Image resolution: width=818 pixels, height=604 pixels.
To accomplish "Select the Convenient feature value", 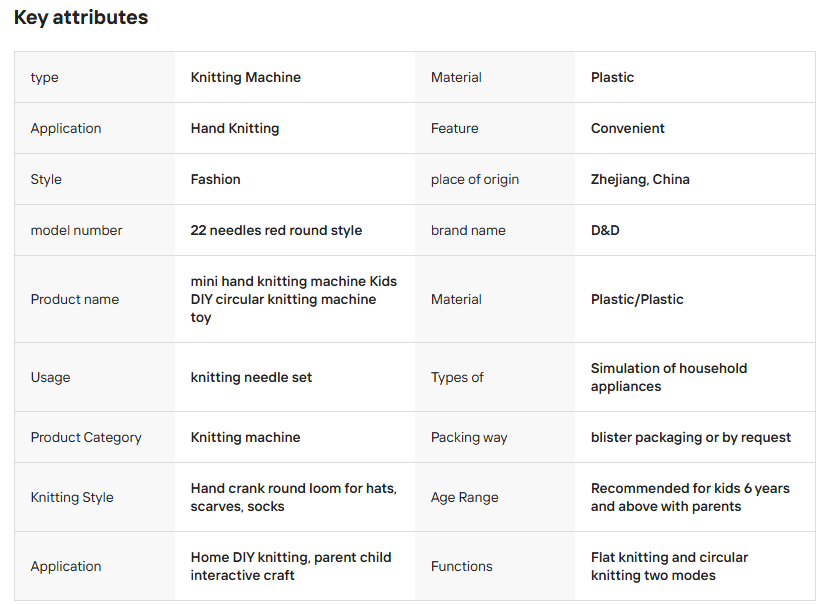I will (x=628, y=128).
